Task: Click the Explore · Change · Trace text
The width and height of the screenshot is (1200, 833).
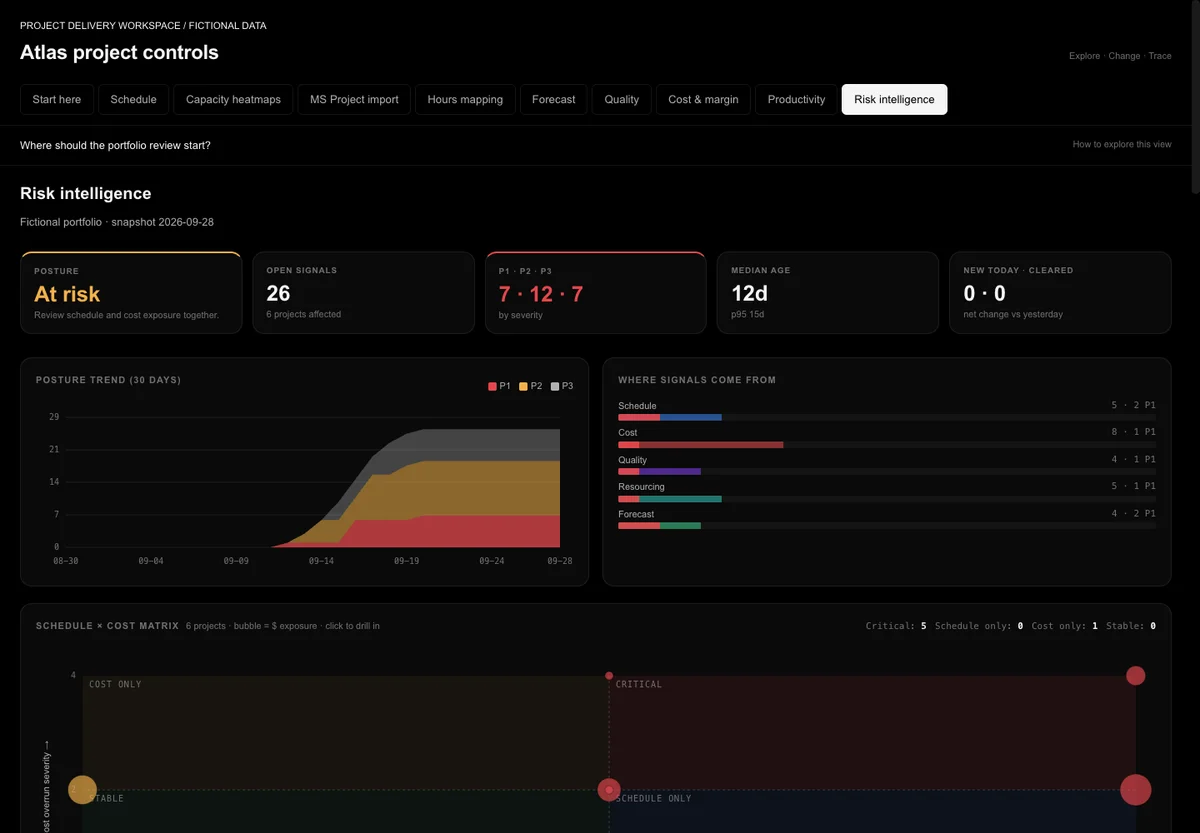Action: click(1120, 56)
